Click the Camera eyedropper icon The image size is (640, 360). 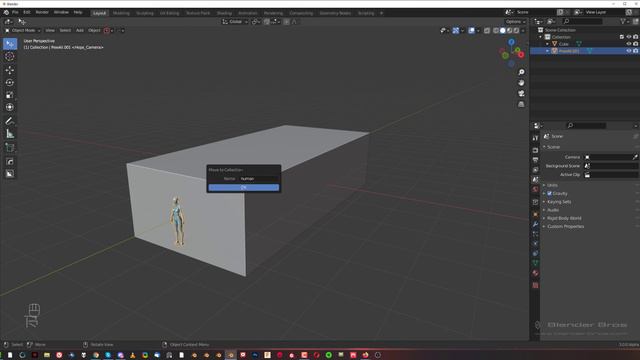(635, 157)
